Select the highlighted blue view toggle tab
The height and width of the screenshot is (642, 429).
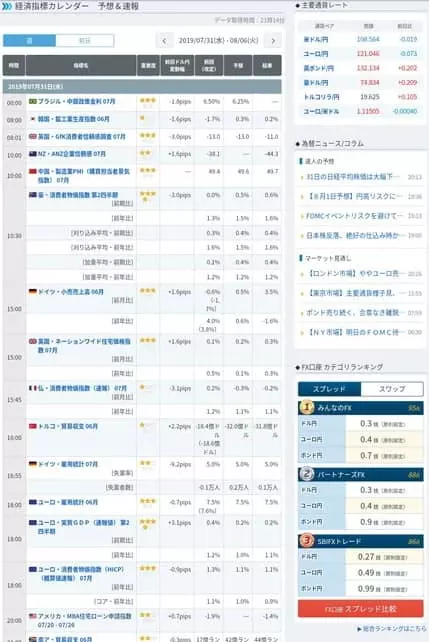click(29, 41)
